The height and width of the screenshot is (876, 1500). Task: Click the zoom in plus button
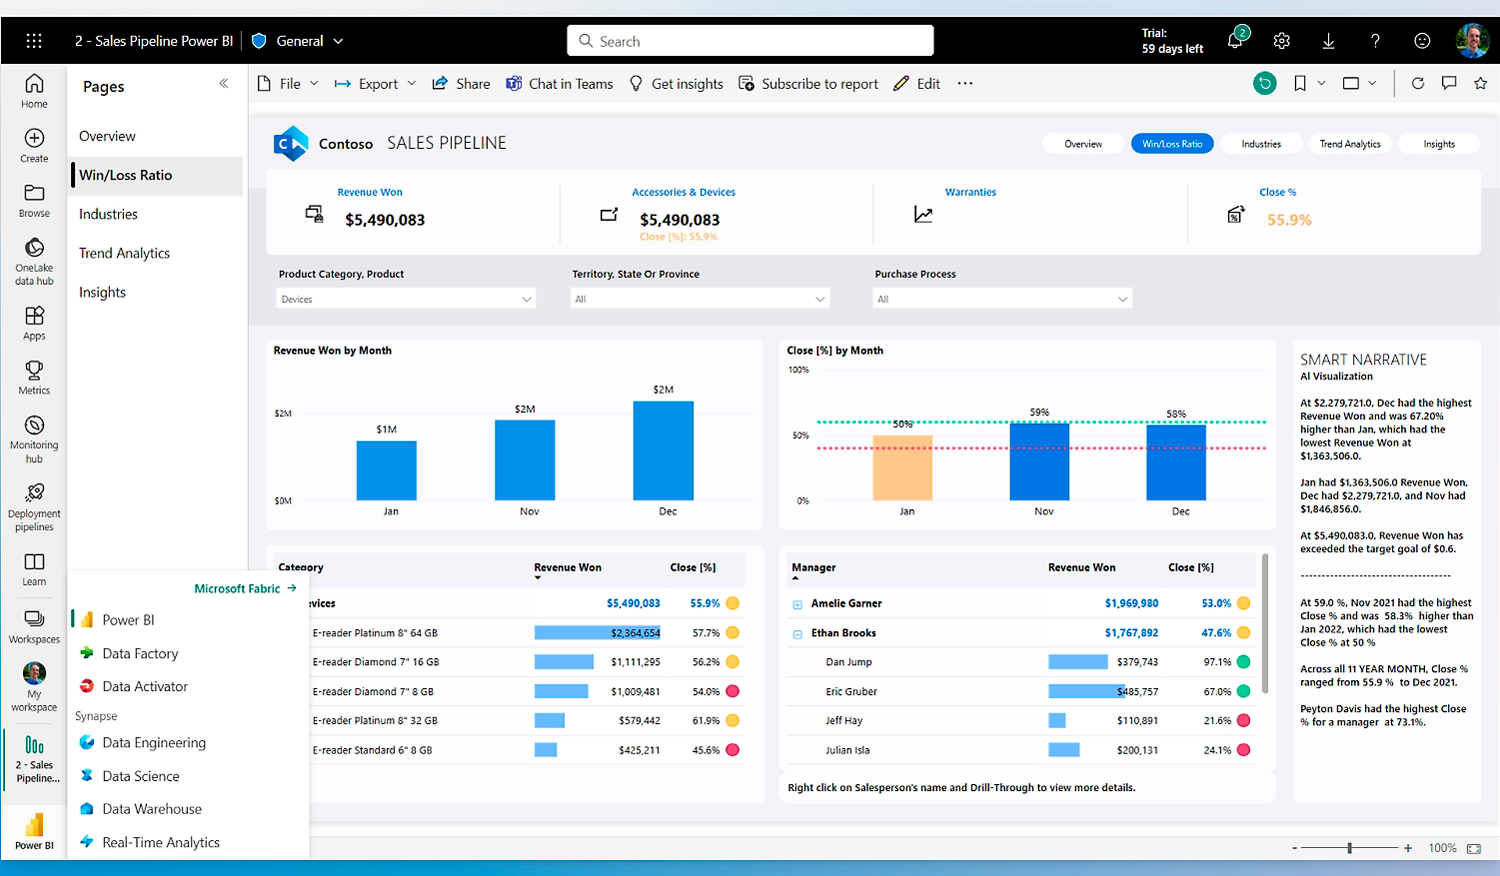tap(1408, 848)
